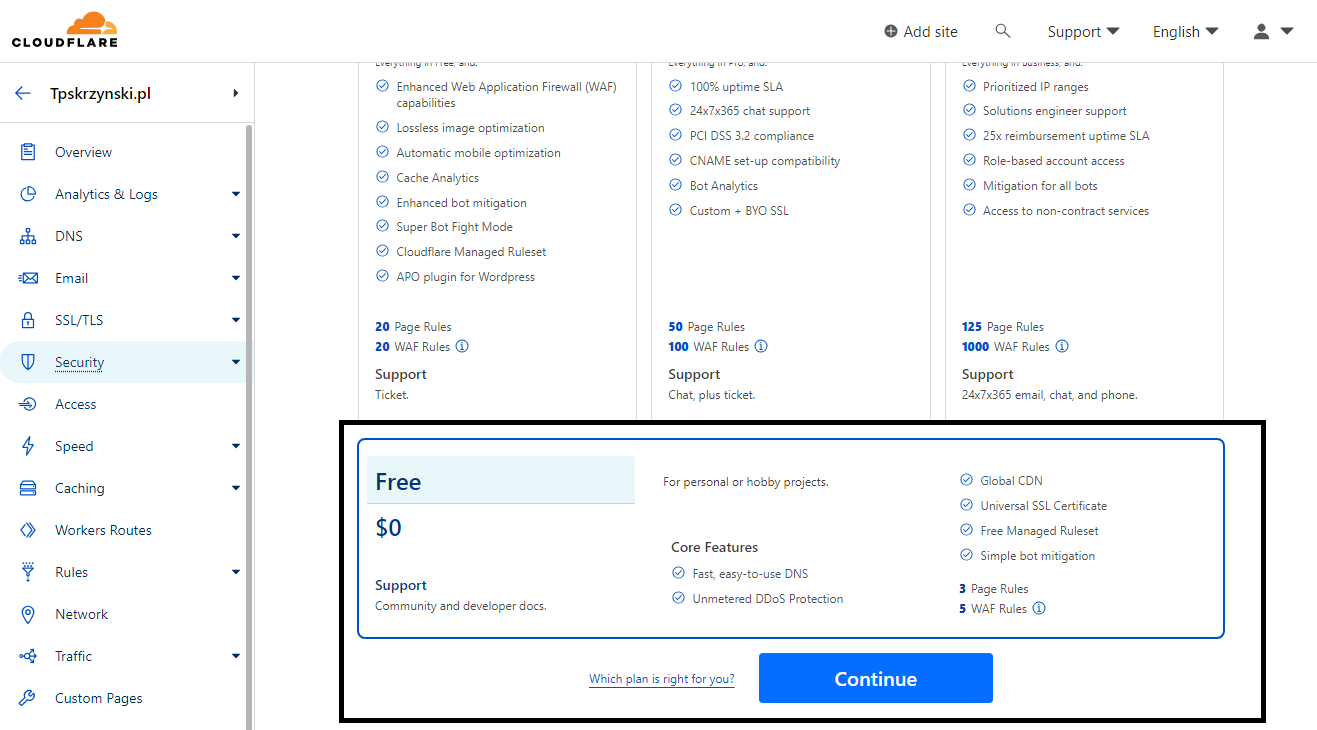The image size is (1317, 730).
Task: Open the Support dropdown menu
Action: [1083, 32]
